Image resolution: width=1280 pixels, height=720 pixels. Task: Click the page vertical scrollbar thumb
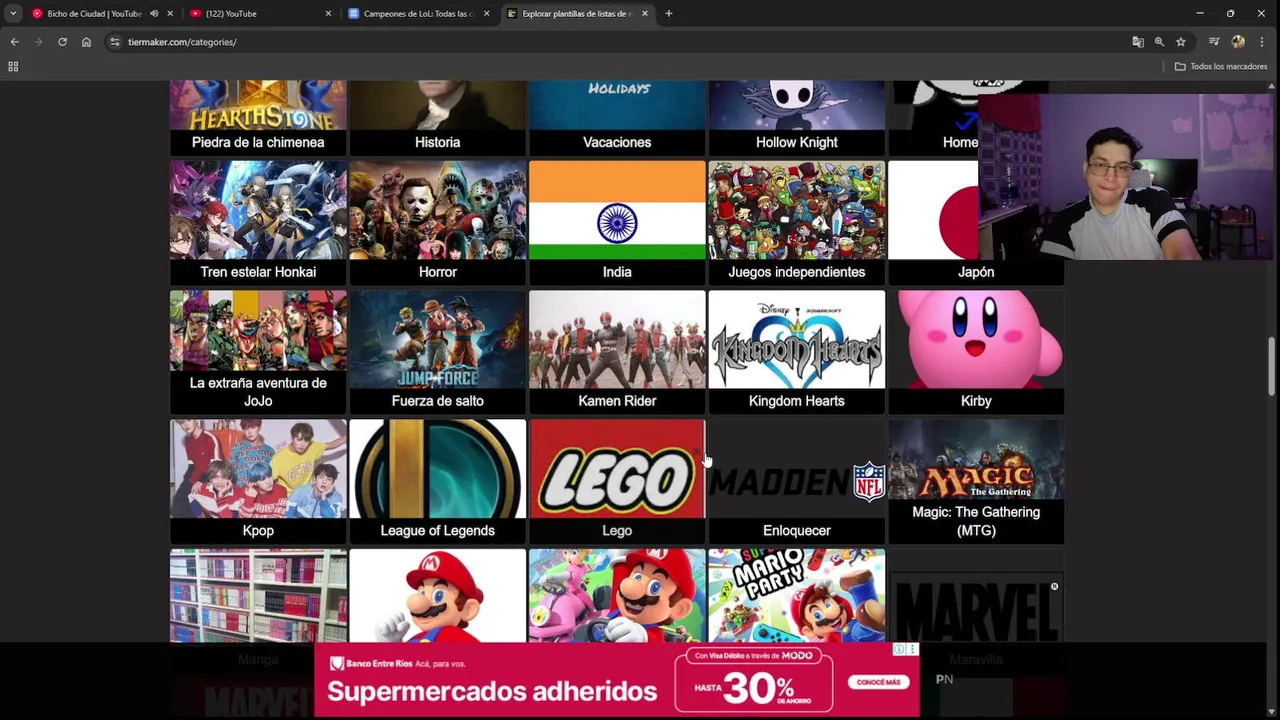pyautogui.click(x=1272, y=366)
